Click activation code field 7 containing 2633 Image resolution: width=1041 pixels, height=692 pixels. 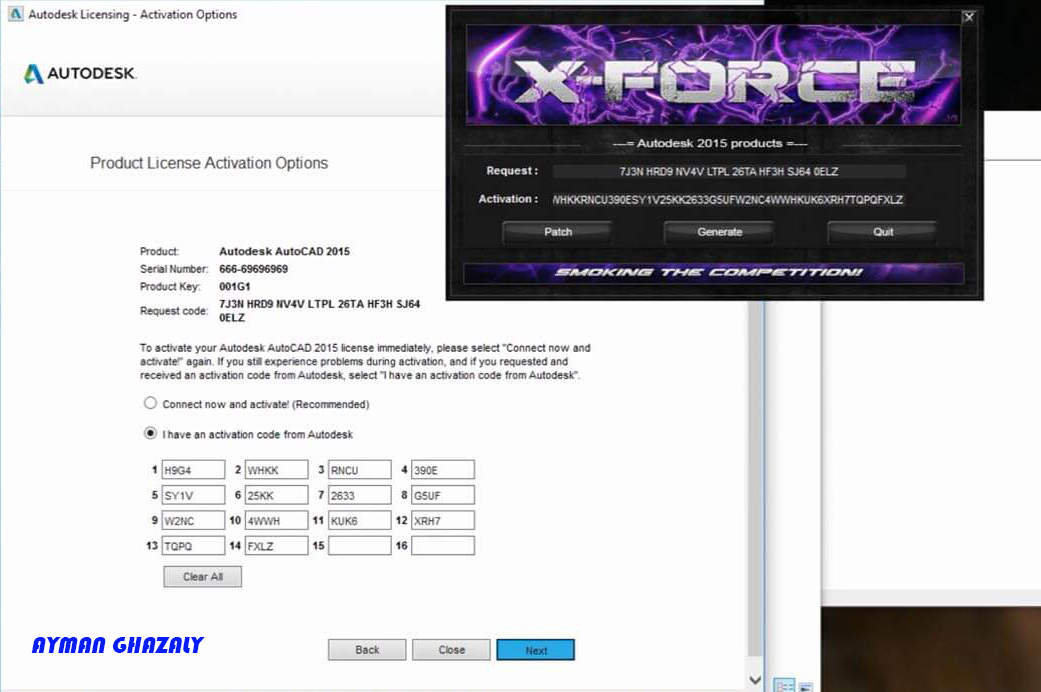[x=359, y=495]
